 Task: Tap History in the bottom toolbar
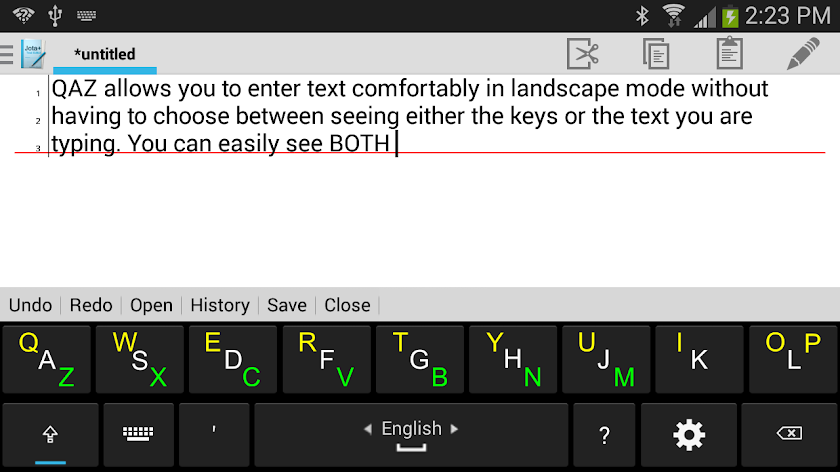[x=220, y=305]
